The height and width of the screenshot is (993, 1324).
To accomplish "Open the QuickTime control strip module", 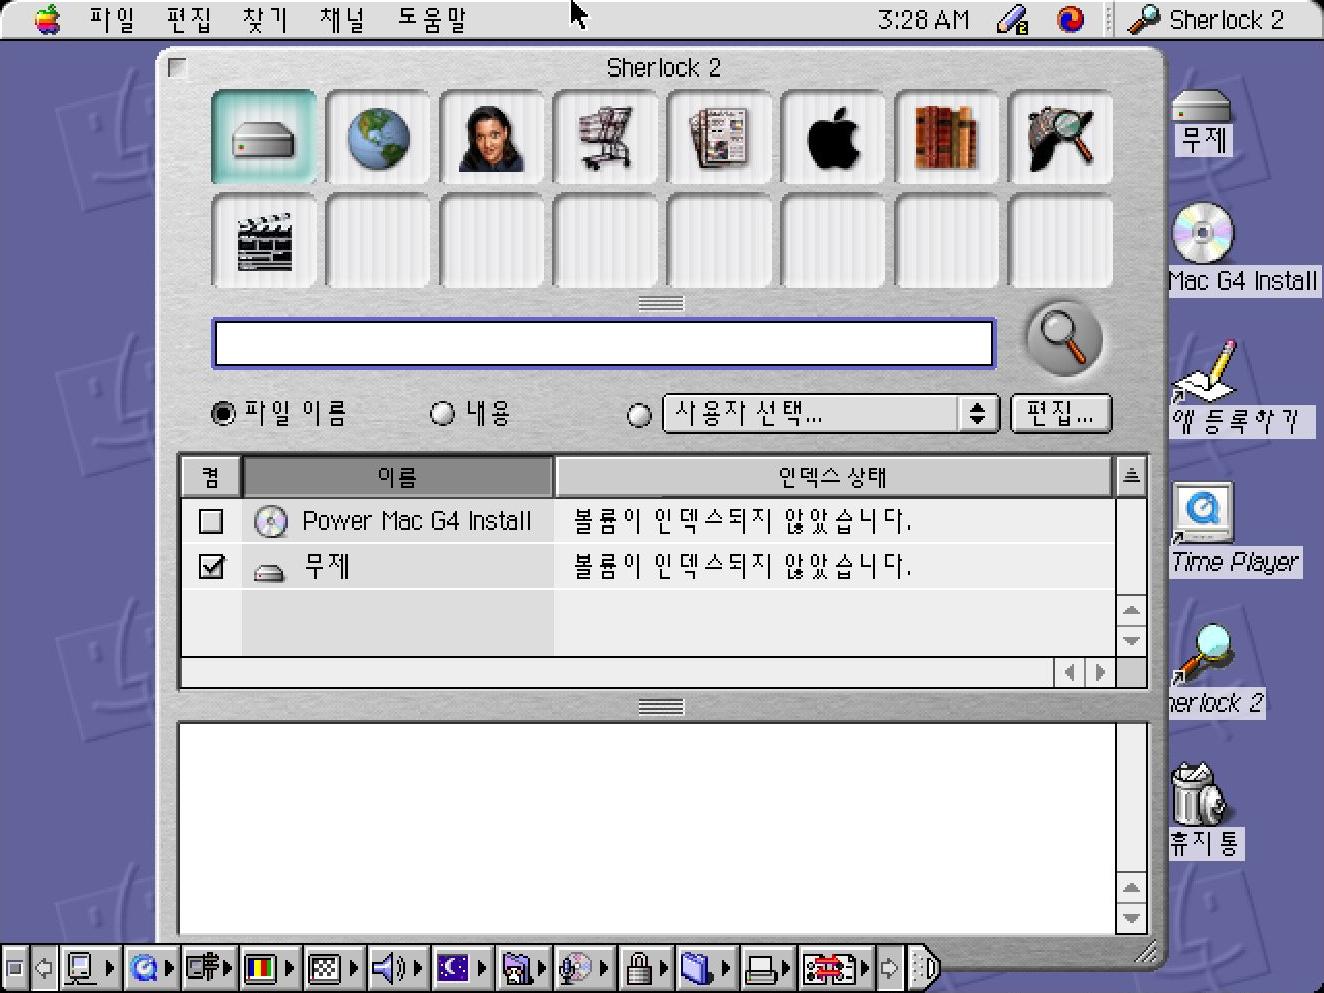I will click(x=153, y=968).
